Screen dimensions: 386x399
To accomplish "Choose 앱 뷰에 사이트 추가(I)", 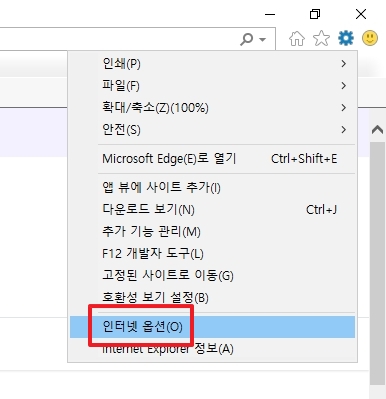I will click(213, 187).
